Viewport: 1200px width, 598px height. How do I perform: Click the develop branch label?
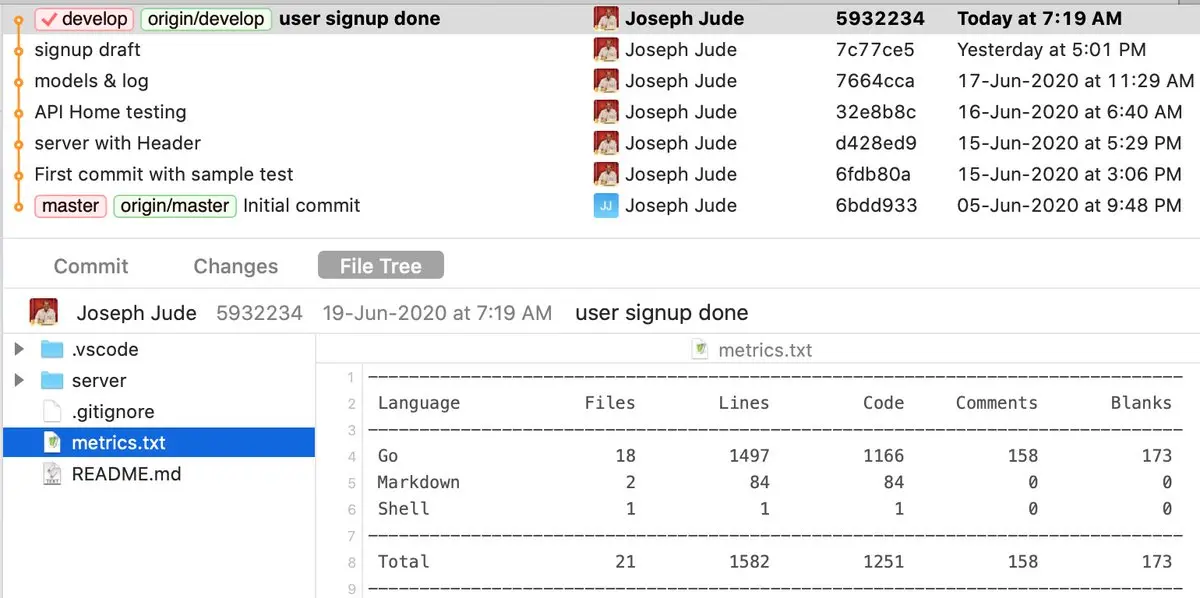click(x=84, y=19)
